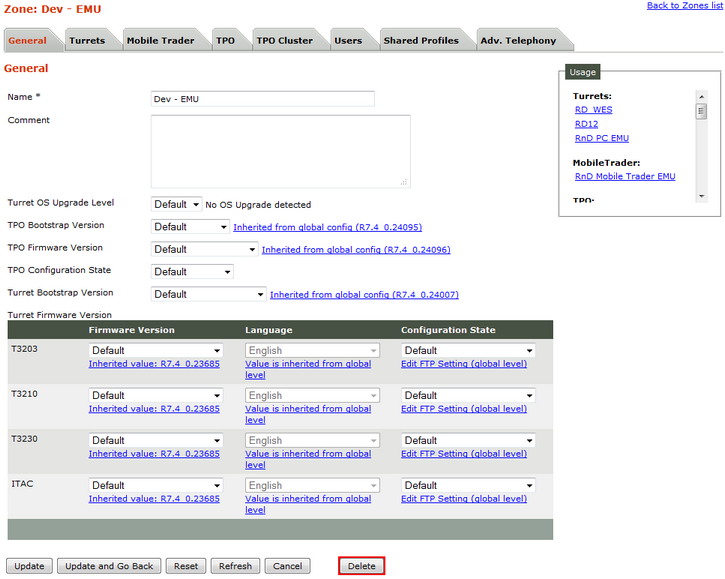Viewport: 725px width, 579px height.
Task: Open the RnD PC EMU turret link
Action: [x=602, y=138]
